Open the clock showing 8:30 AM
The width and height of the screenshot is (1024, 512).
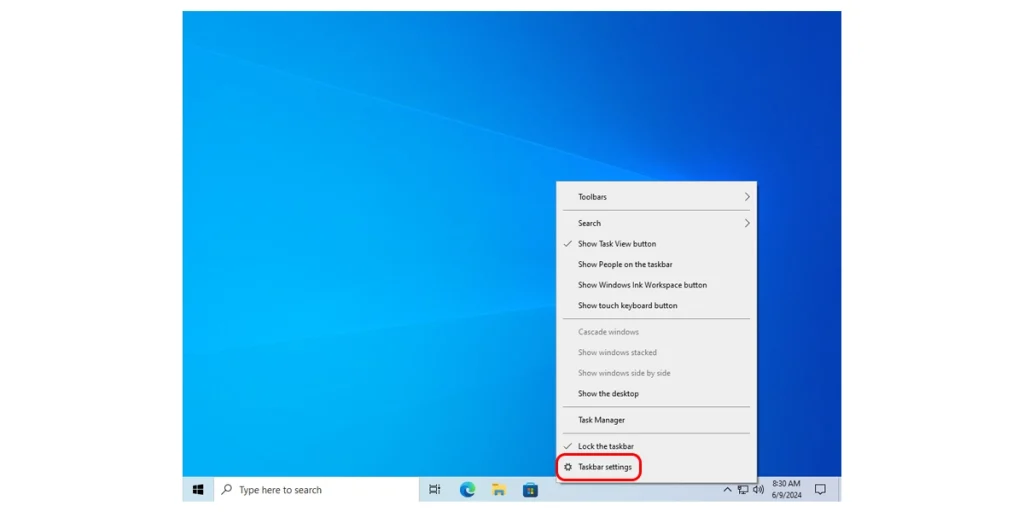pos(786,489)
